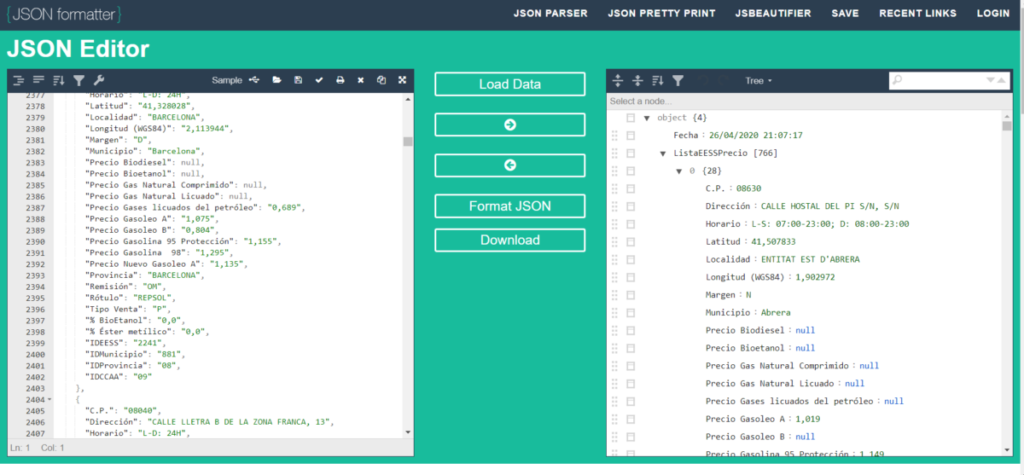Image resolution: width=1024 pixels, height=475 pixels.
Task: Save the JSON with floppy disk icon
Action: tap(298, 80)
